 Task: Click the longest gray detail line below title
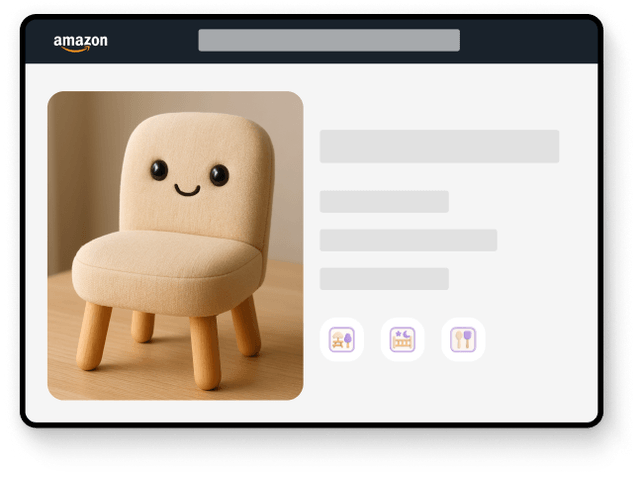(408, 240)
